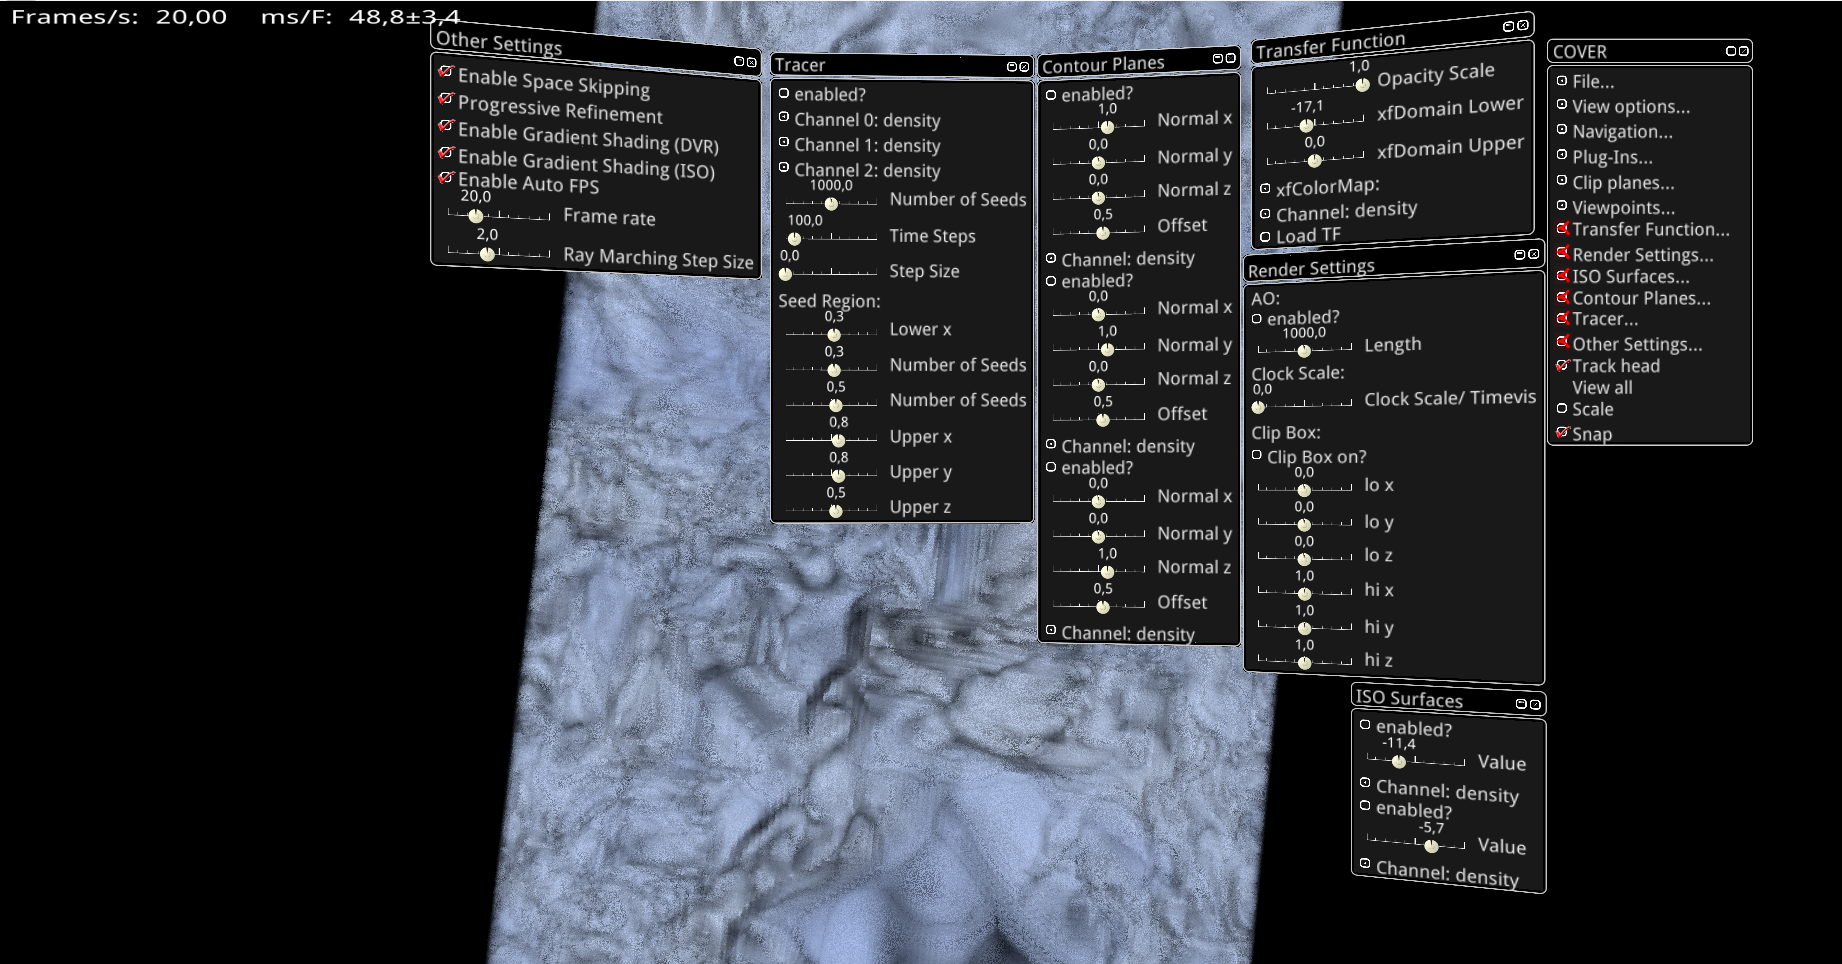The image size is (1842, 964).
Task: Toggle Track head in COVER menu
Action: pos(1562,366)
